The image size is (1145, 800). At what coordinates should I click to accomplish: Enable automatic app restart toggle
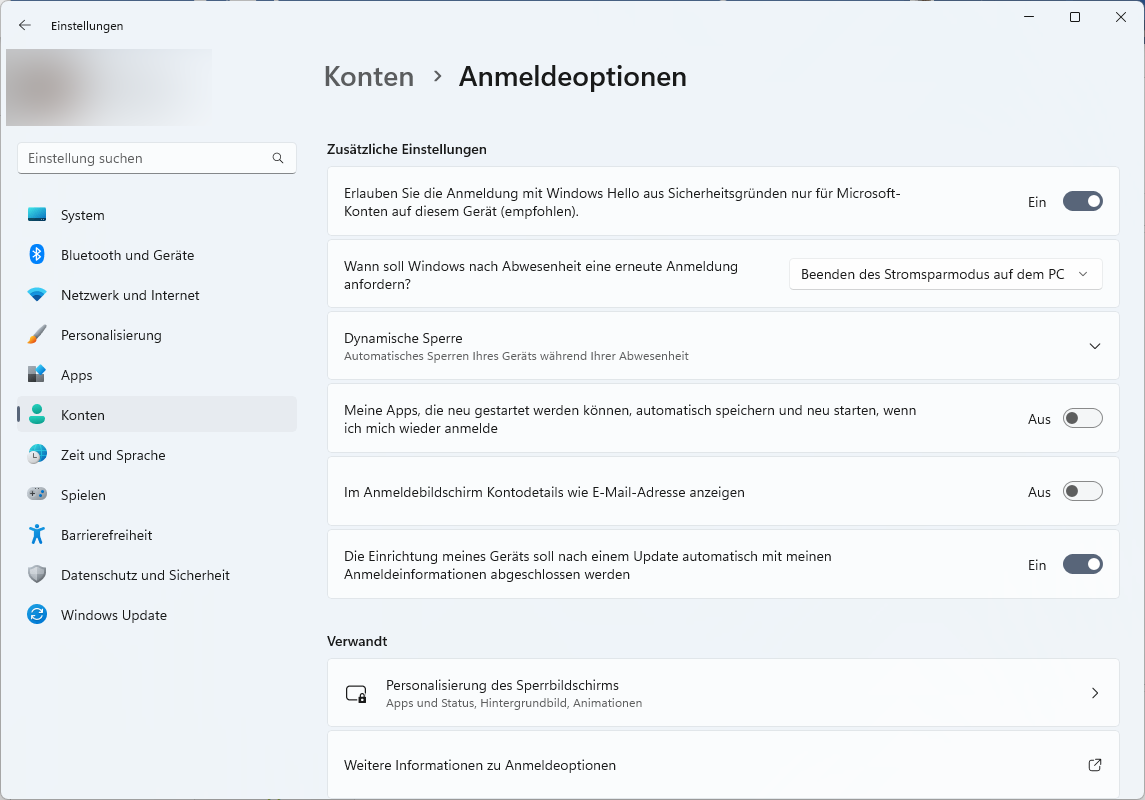(1082, 418)
